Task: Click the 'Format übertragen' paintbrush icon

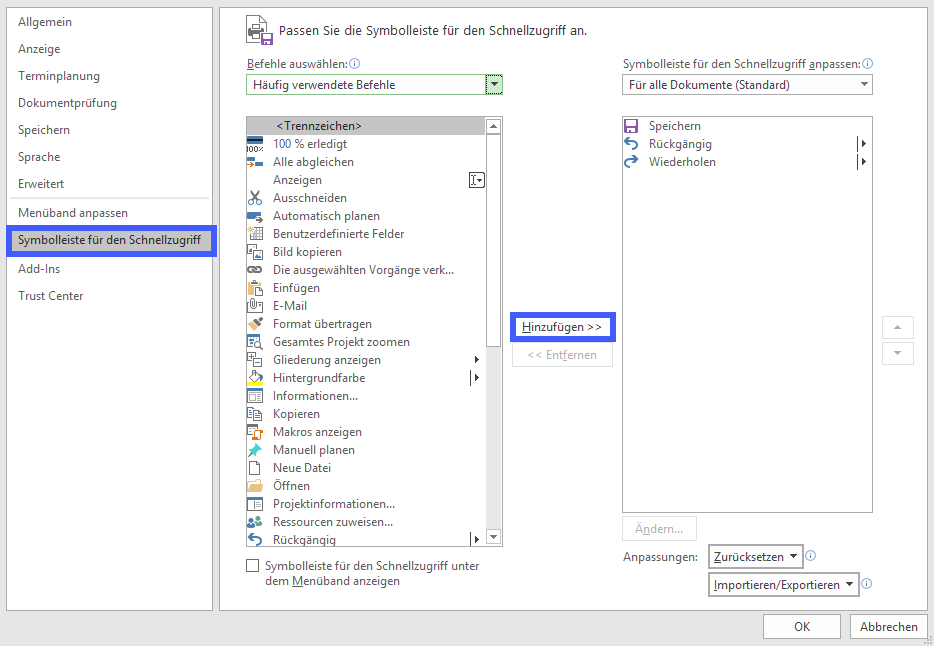Action: (x=255, y=324)
